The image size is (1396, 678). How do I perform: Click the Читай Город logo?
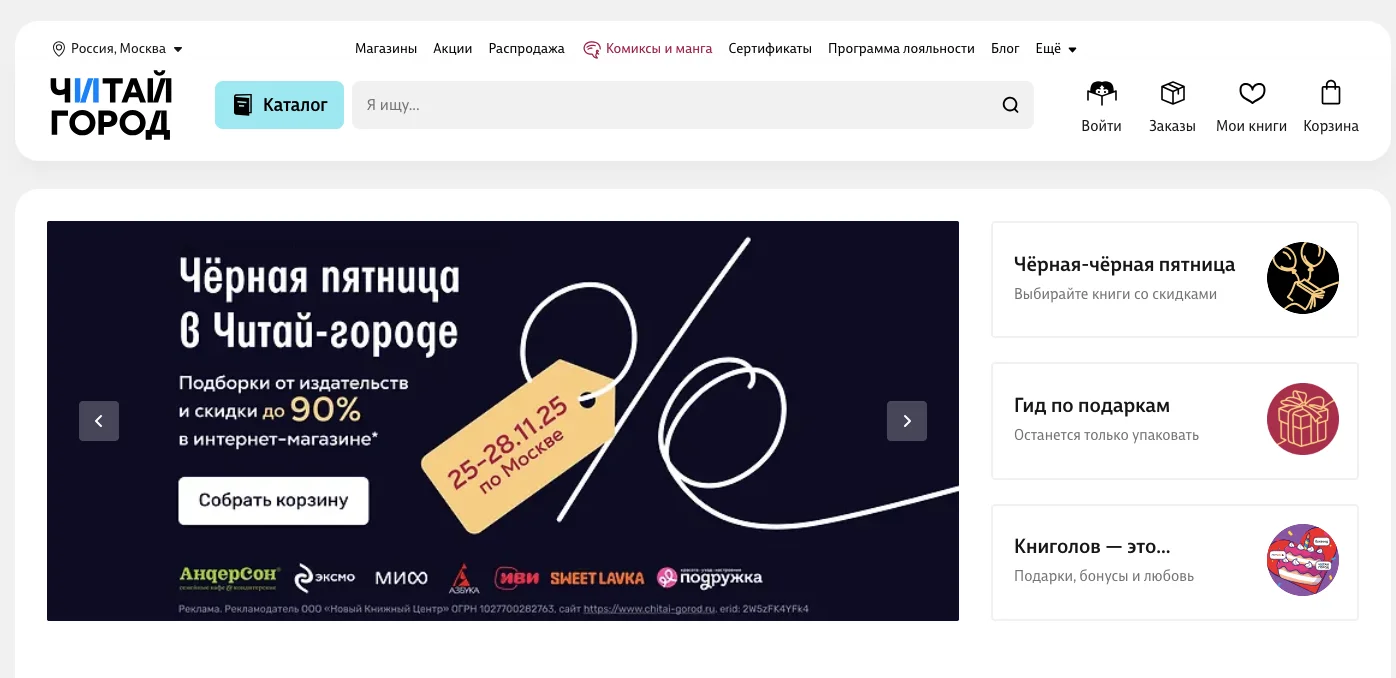point(111,107)
